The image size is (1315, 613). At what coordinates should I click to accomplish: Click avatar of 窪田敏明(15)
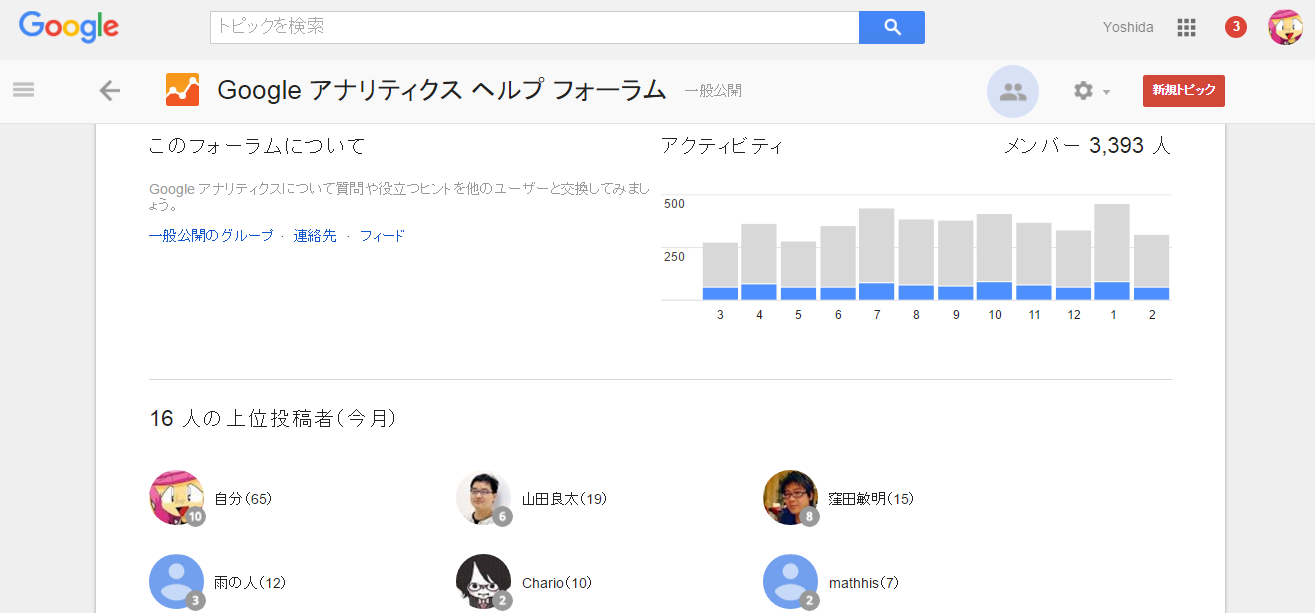[790, 498]
